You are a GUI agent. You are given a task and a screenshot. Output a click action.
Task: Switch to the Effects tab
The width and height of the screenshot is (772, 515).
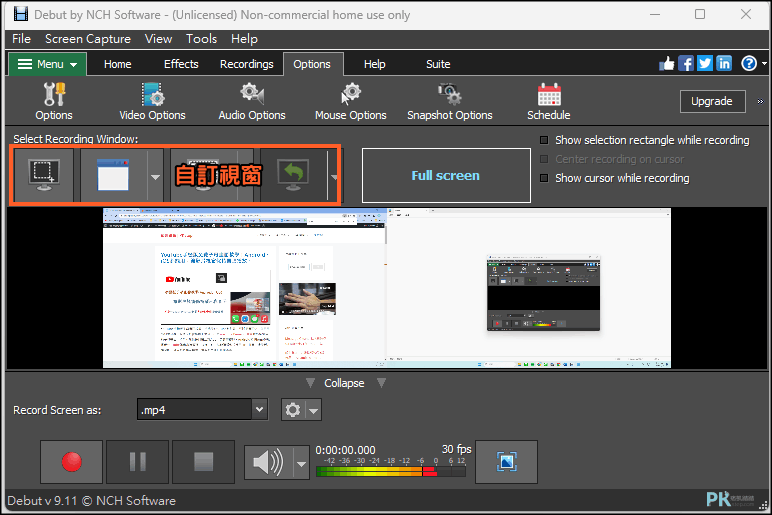coord(181,64)
